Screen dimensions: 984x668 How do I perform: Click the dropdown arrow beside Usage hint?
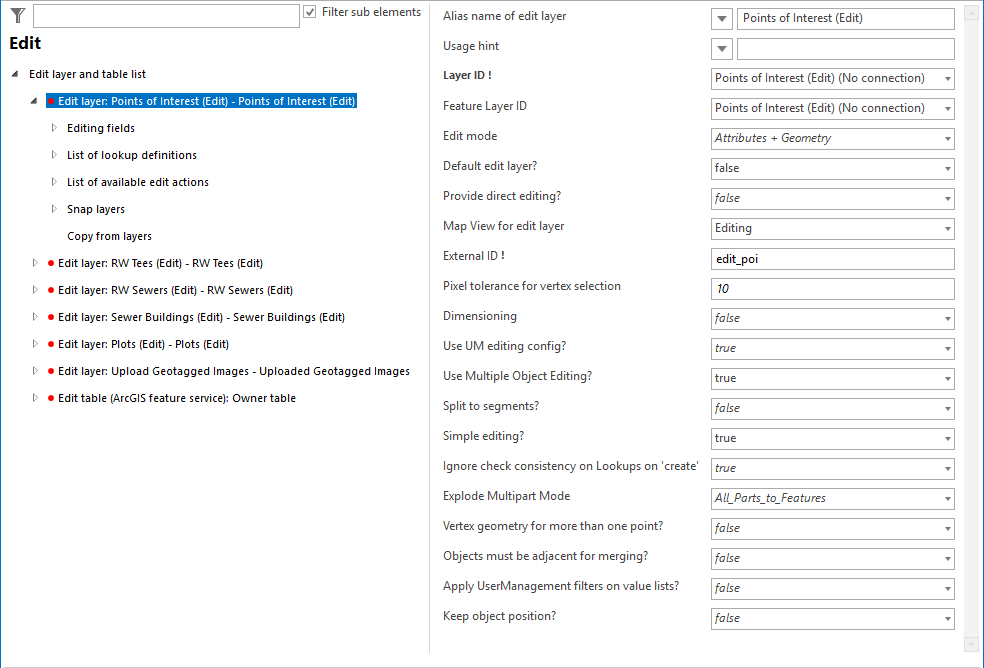click(x=721, y=48)
